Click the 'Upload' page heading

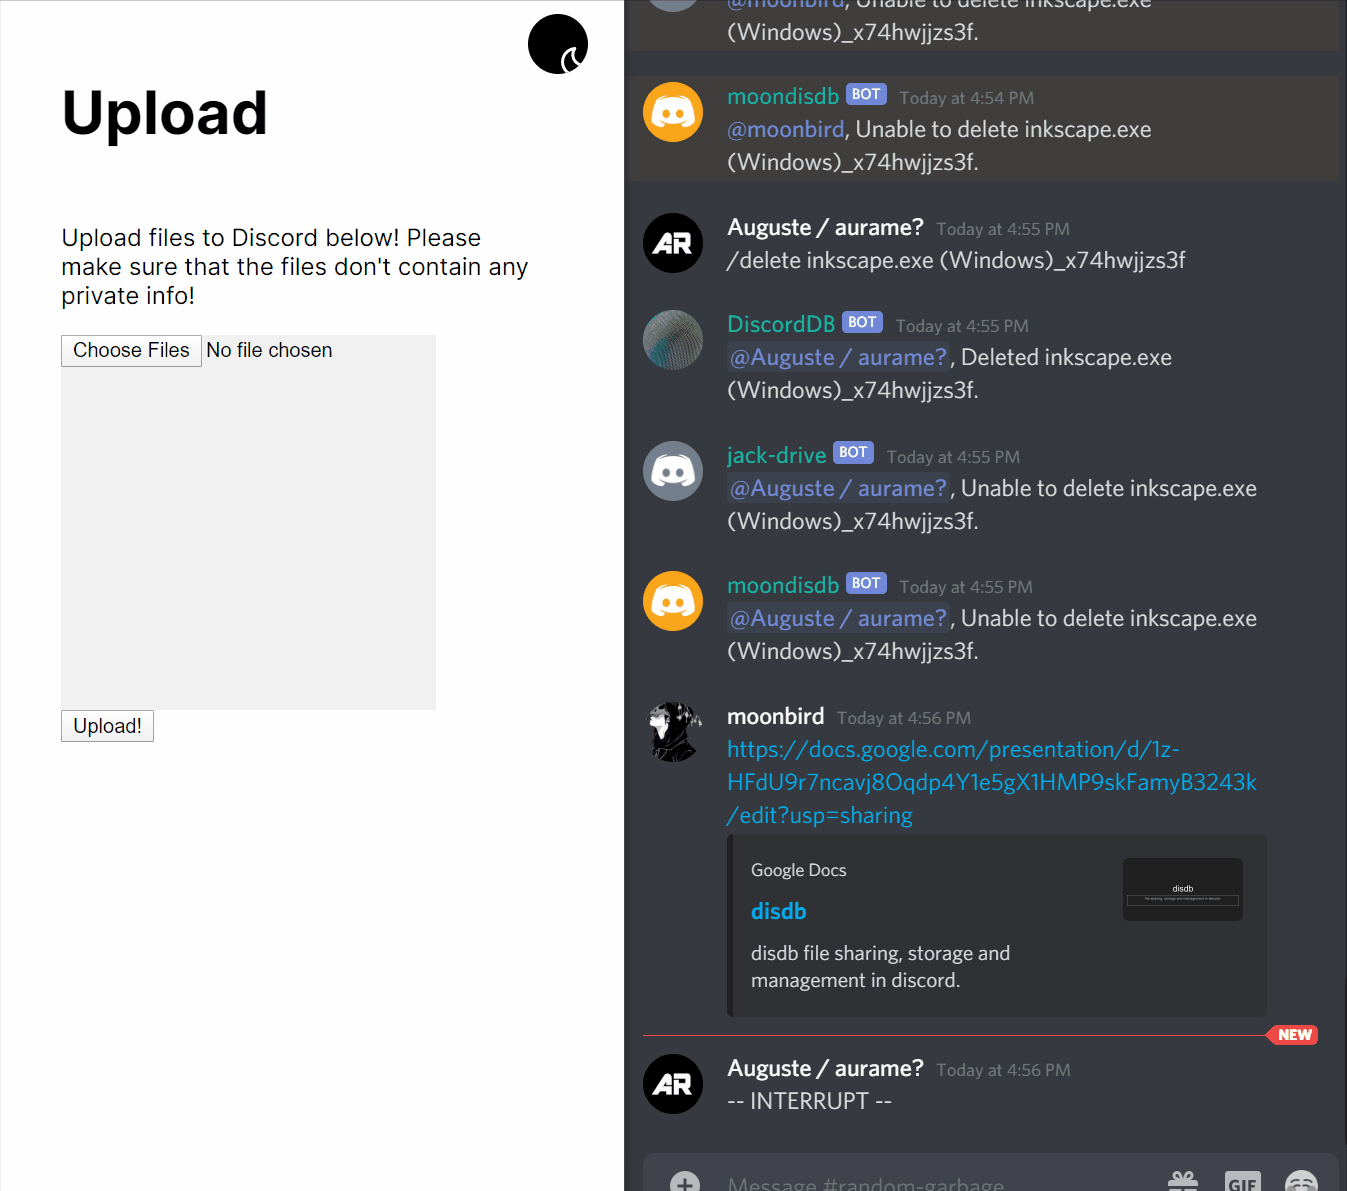165,113
